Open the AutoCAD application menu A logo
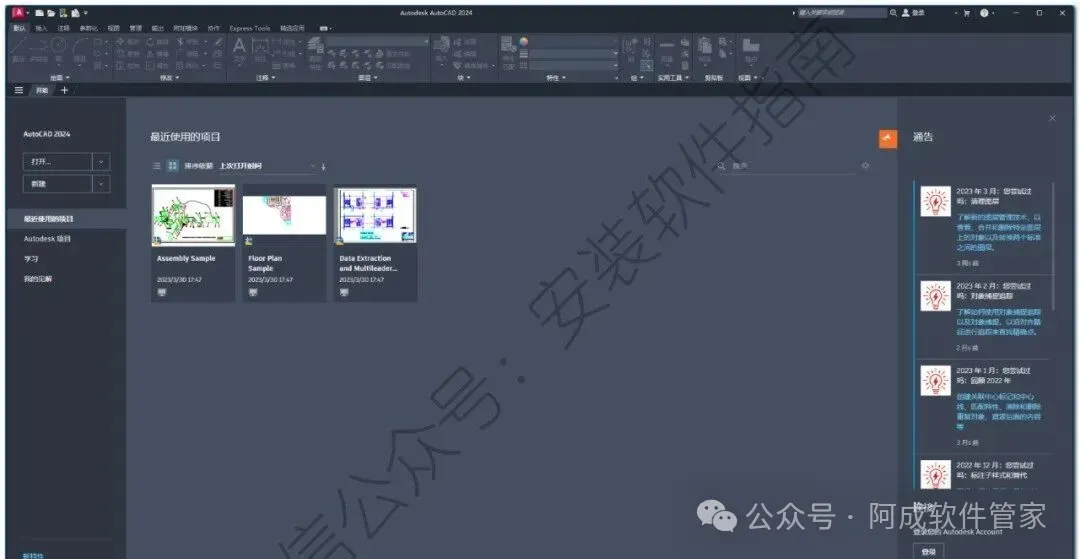Screen dimensions: 1080x559 (x=19, y=12)
